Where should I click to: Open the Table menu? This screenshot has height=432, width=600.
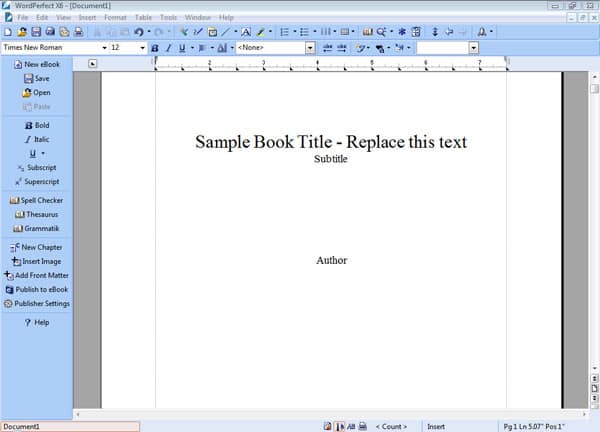point(143,18)
